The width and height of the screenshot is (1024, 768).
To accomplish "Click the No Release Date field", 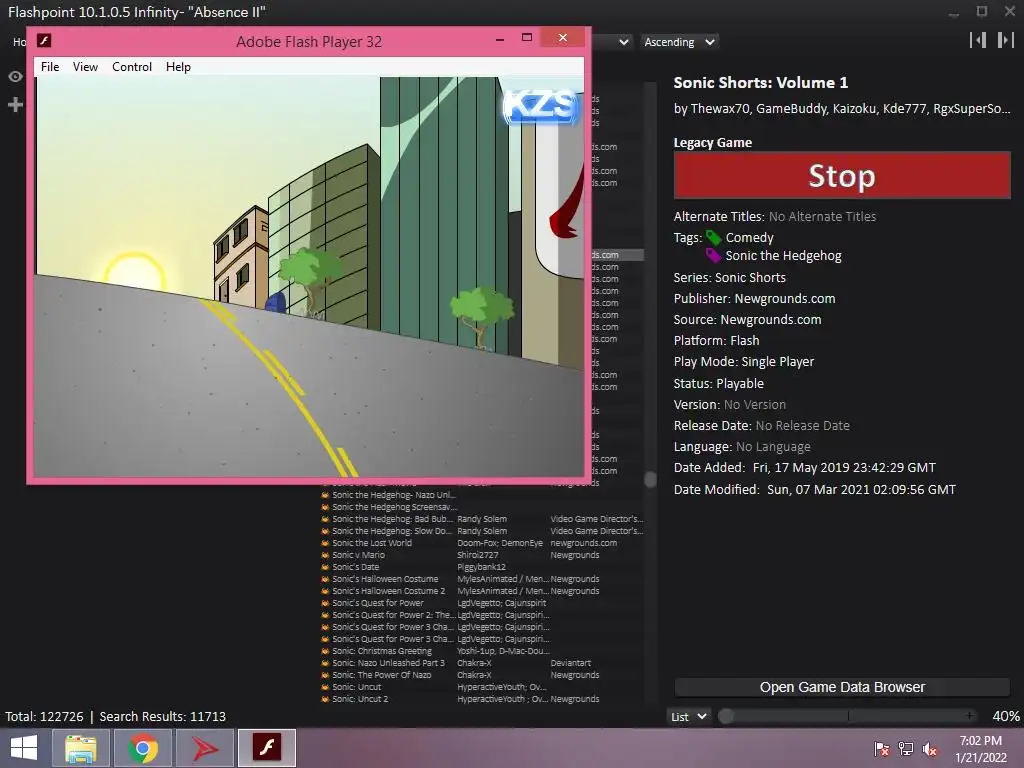I will point(803,426).
